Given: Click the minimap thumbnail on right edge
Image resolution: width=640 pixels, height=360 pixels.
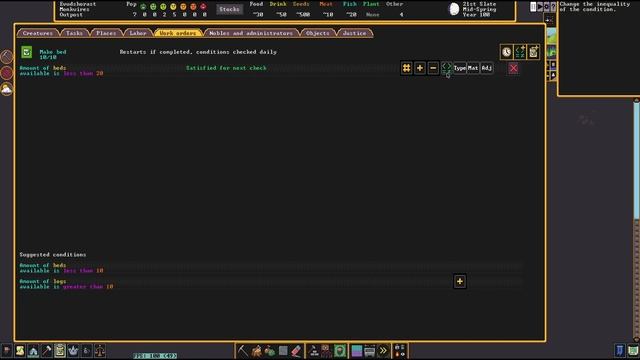Looking at the screenshot, I should click(x=551, y=36).
